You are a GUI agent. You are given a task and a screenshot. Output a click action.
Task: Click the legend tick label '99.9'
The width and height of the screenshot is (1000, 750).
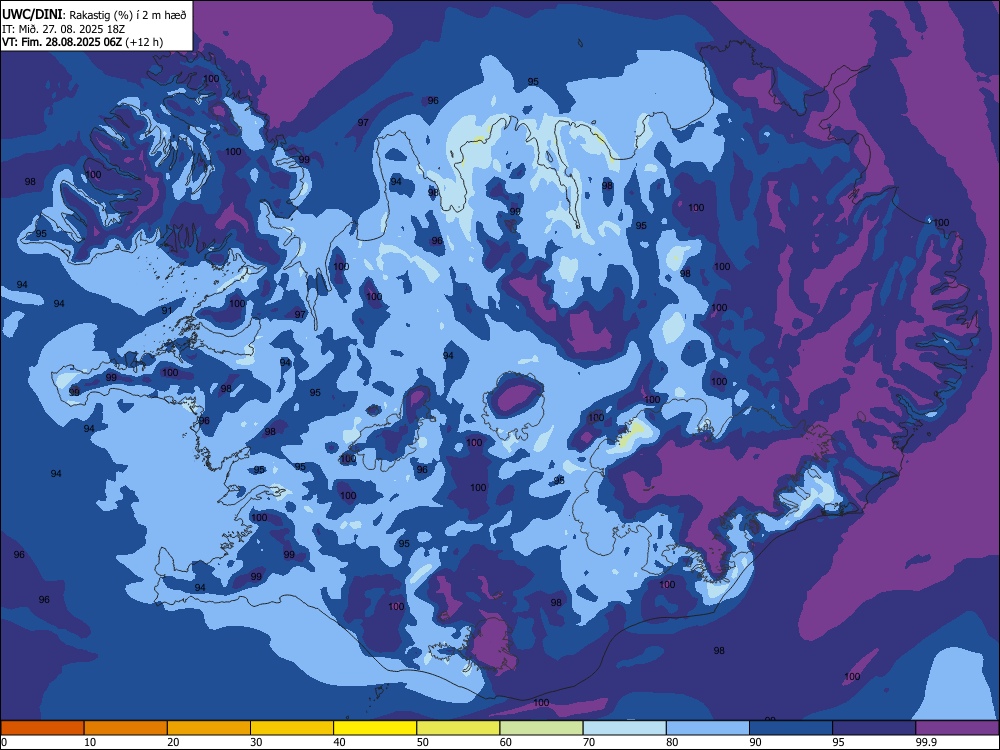click(925, 742)
